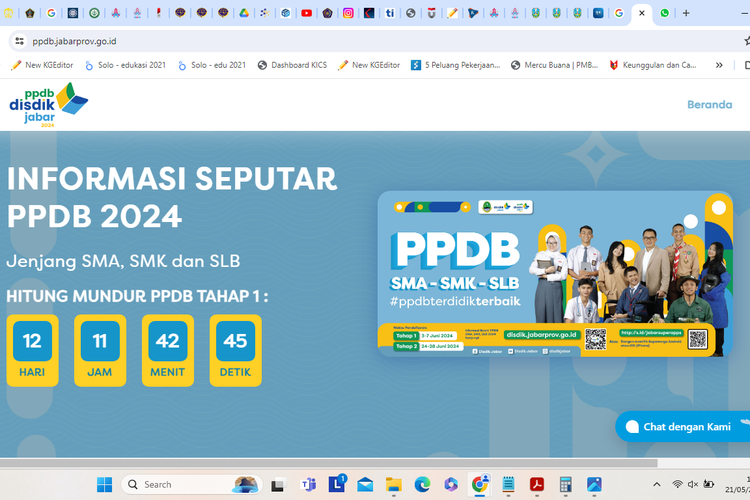Expand the system tray hidden icons

[655, 485]
